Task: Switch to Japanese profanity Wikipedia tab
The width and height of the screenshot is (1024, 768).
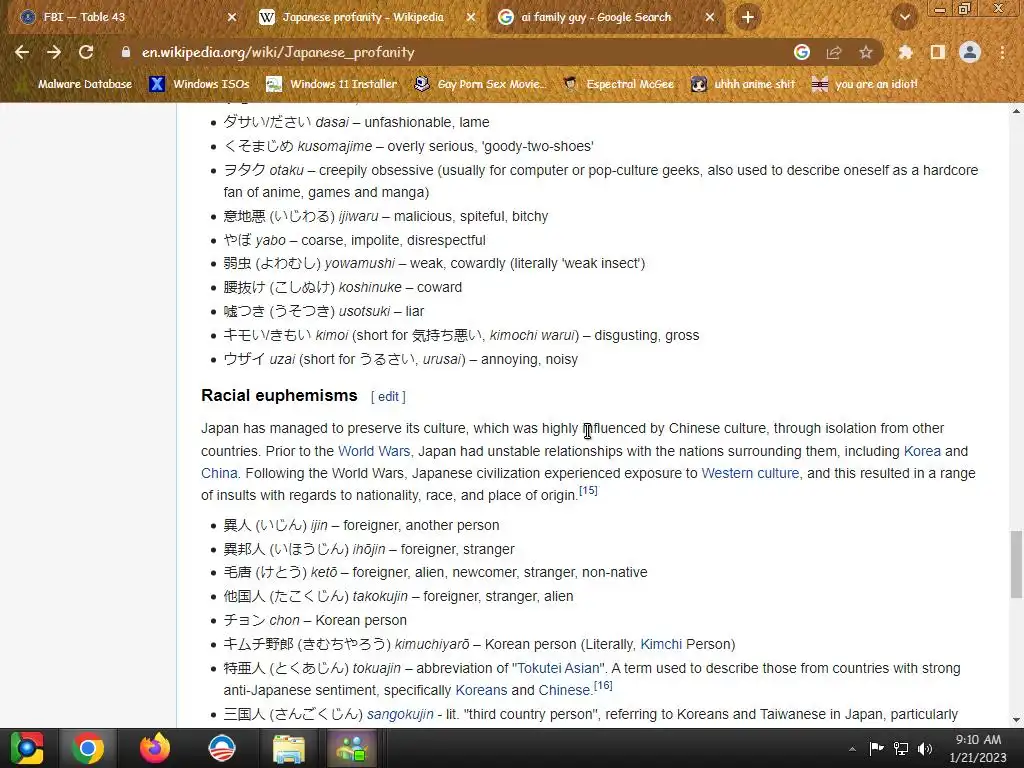Action: 366,18
